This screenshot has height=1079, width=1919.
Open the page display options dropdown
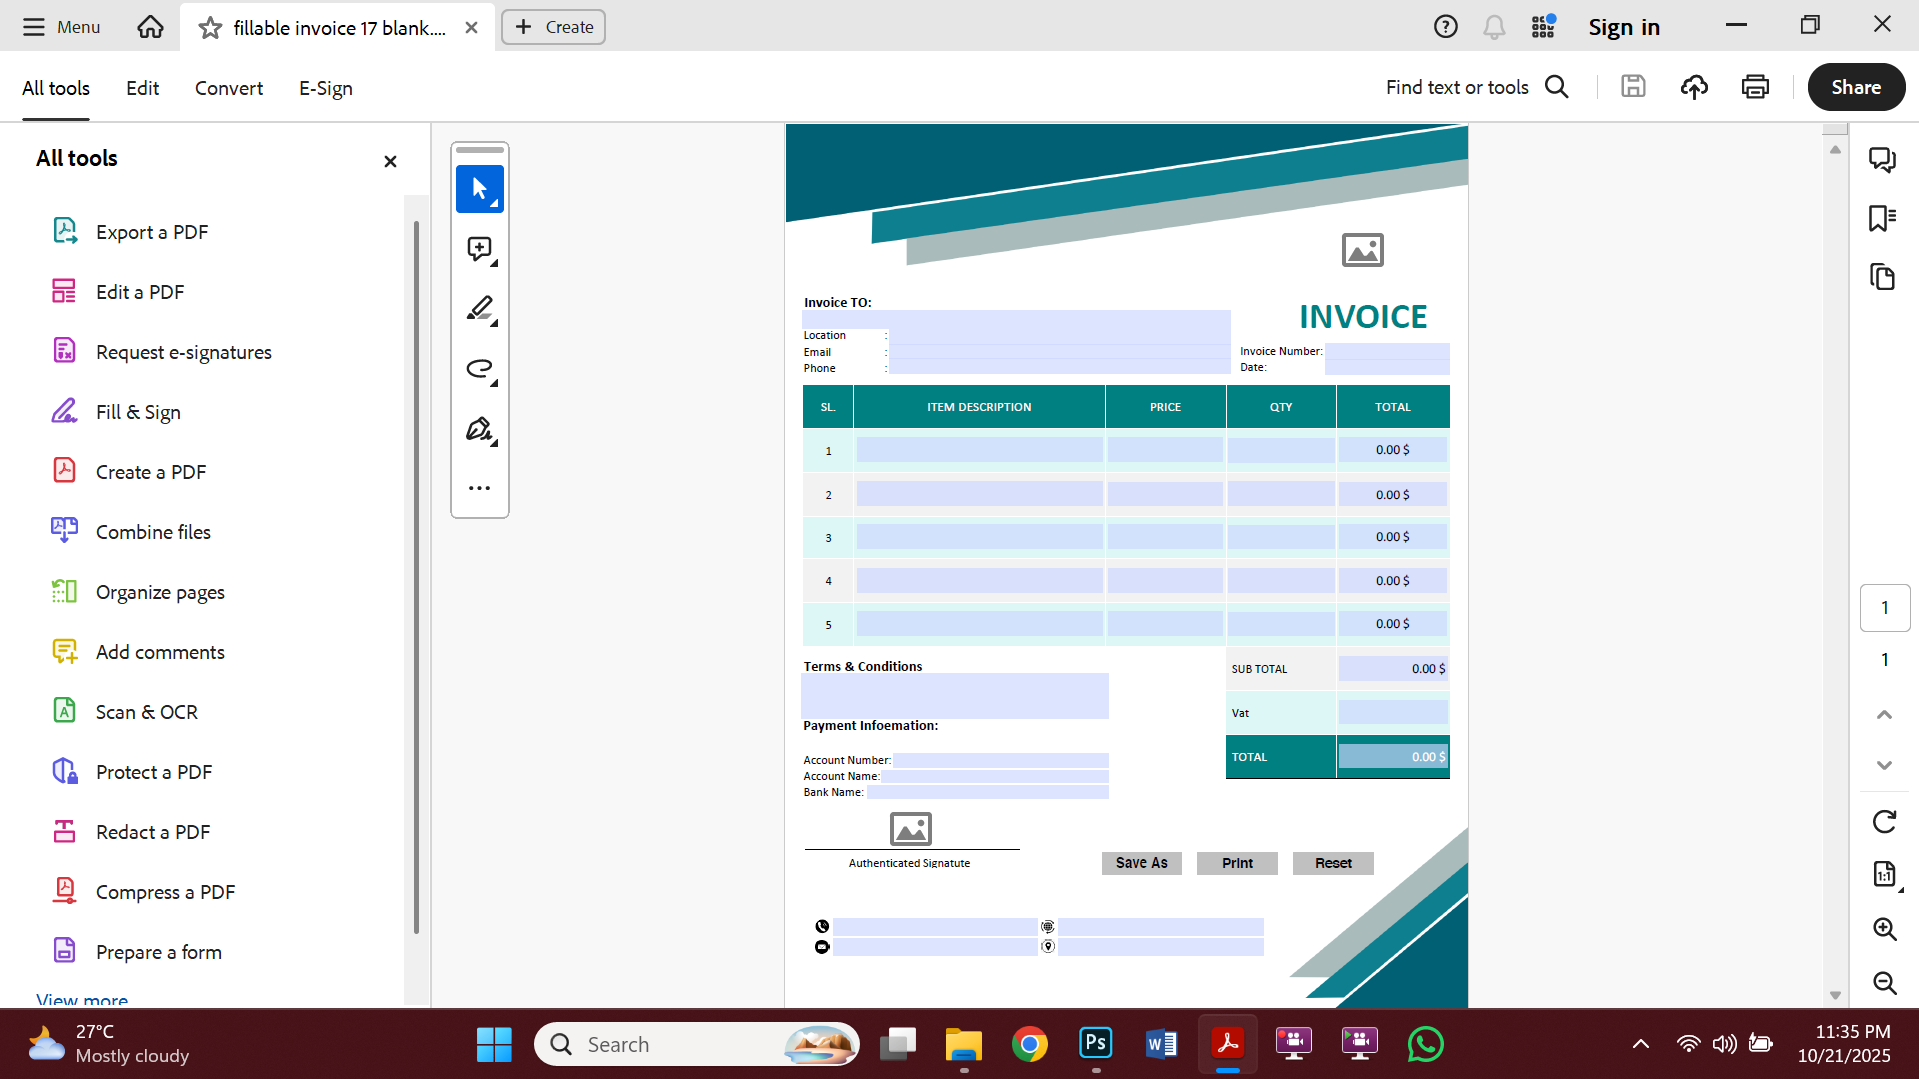tap(1885, 875)
